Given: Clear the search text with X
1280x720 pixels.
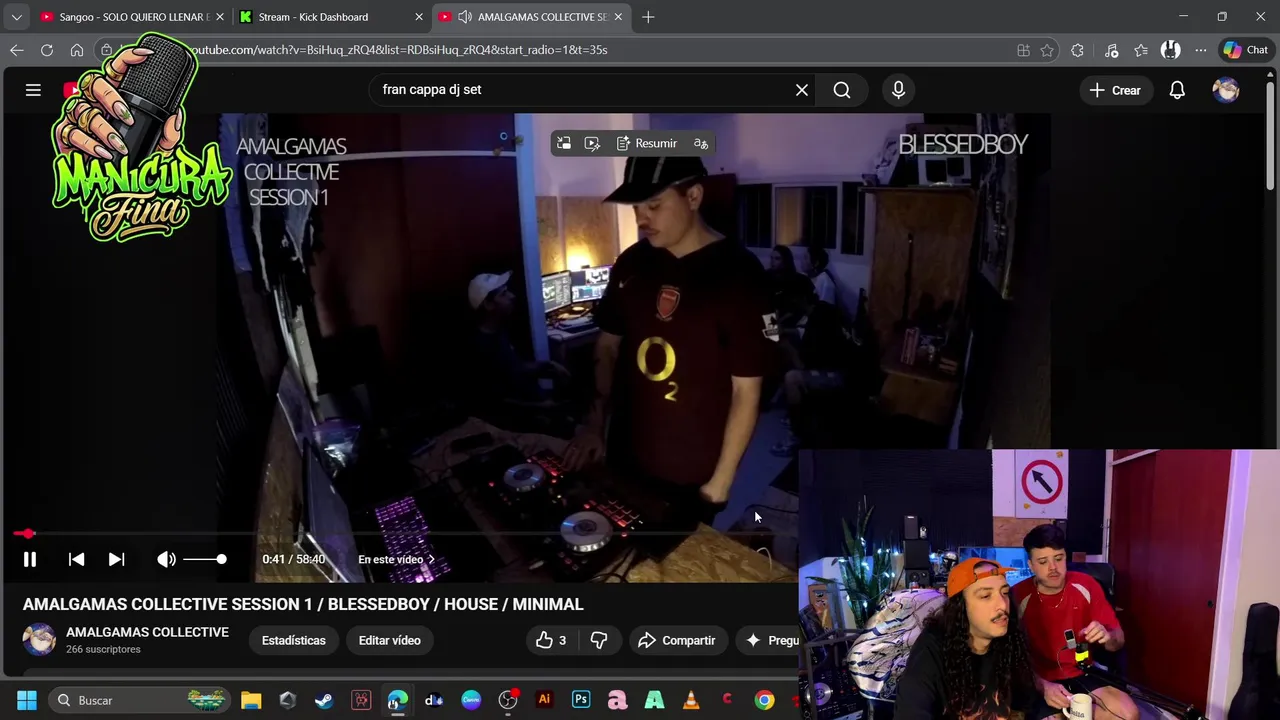Looking at the screenshot, I should coord(802,90).
